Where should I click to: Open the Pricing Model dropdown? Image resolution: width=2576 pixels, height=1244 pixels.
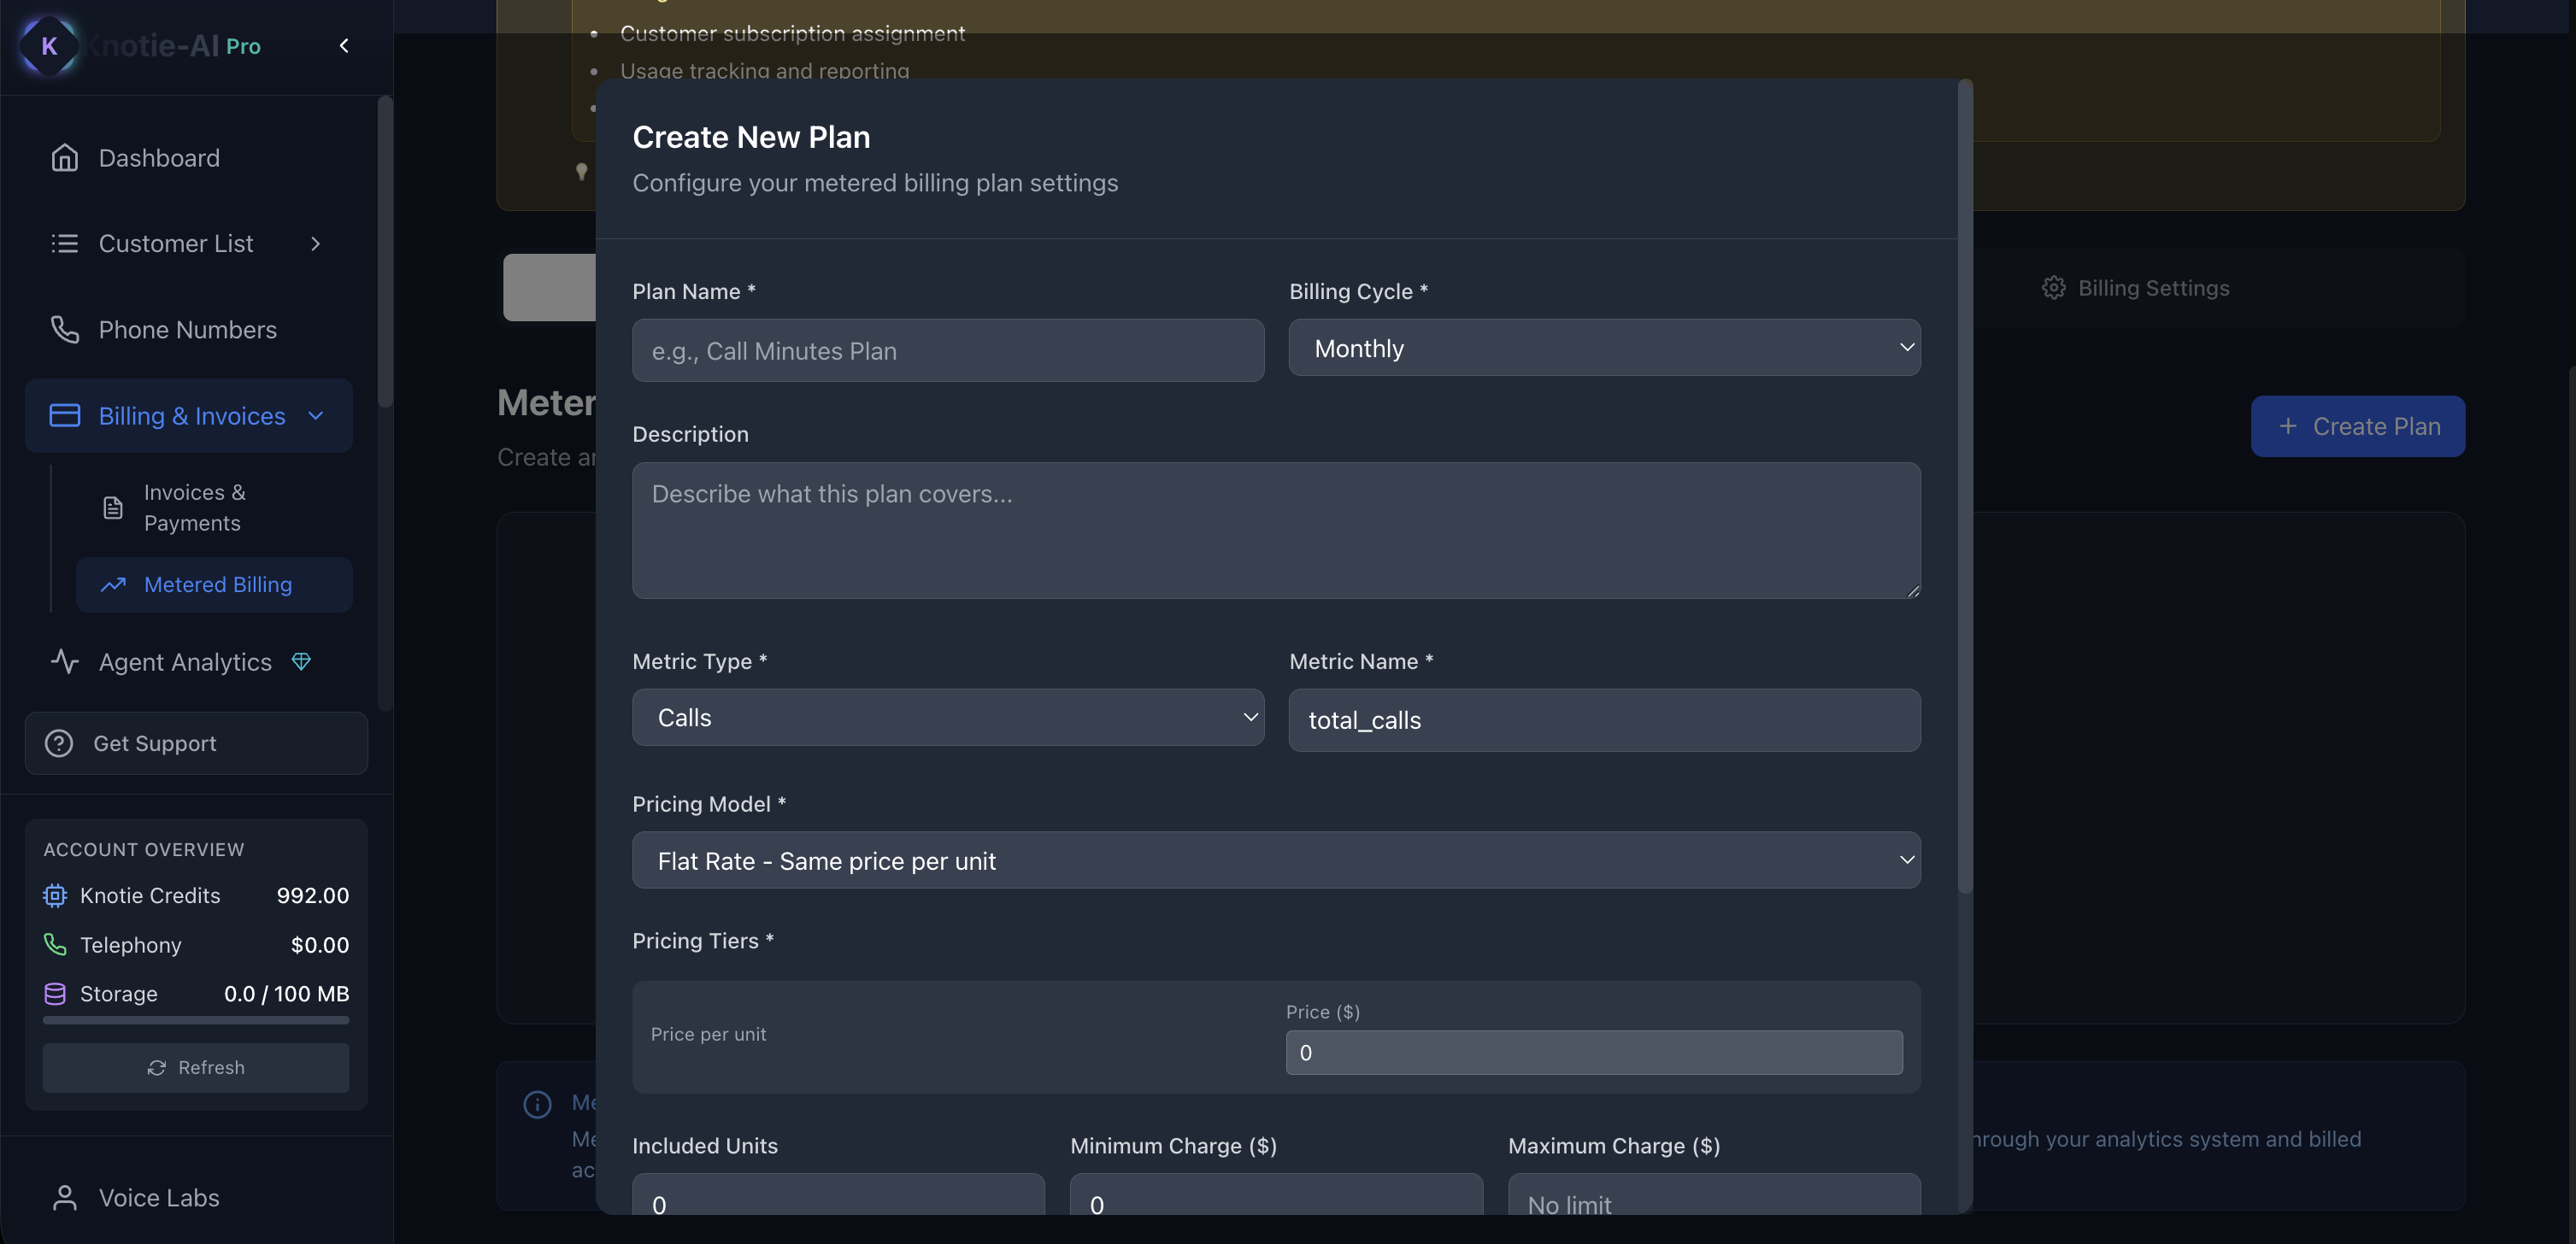click(1275, 861)
